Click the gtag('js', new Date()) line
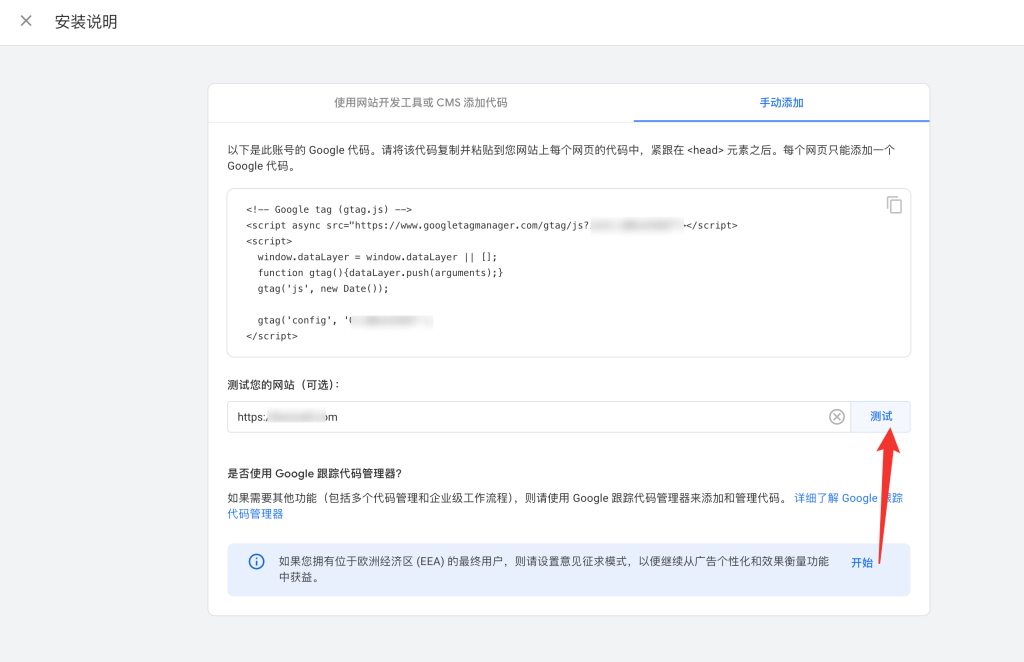The width and height of the screenshot is (1024, 662). (323, 289)
